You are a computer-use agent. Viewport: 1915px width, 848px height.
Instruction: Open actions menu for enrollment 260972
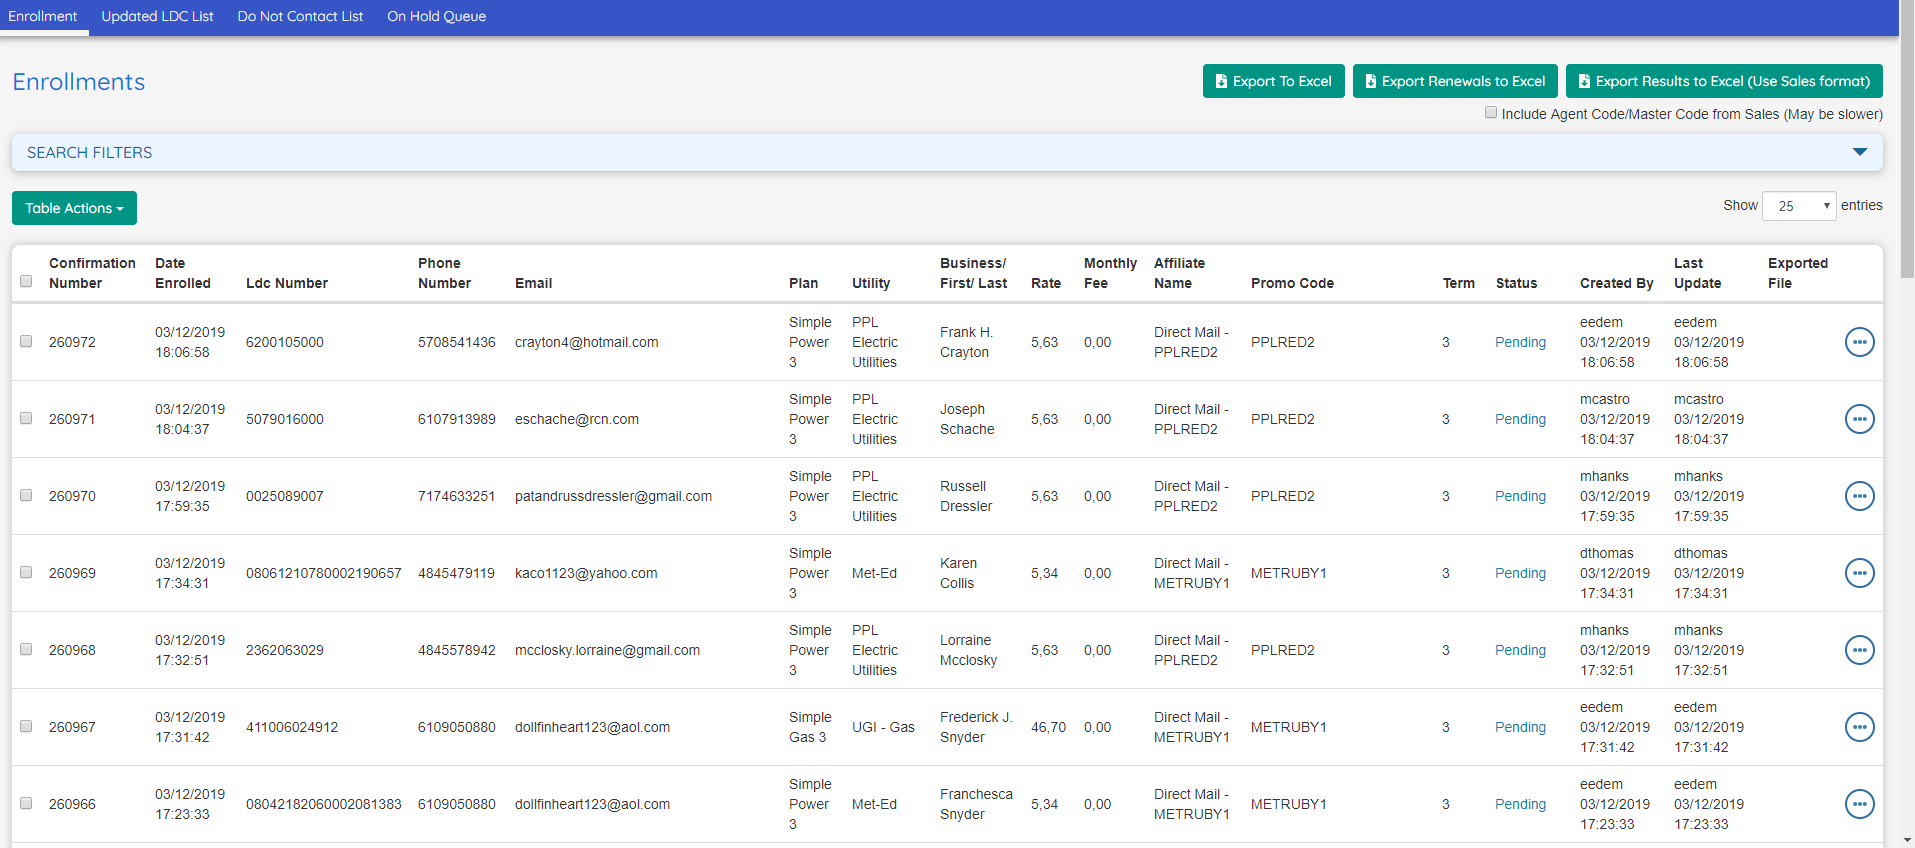point(1859,342)
